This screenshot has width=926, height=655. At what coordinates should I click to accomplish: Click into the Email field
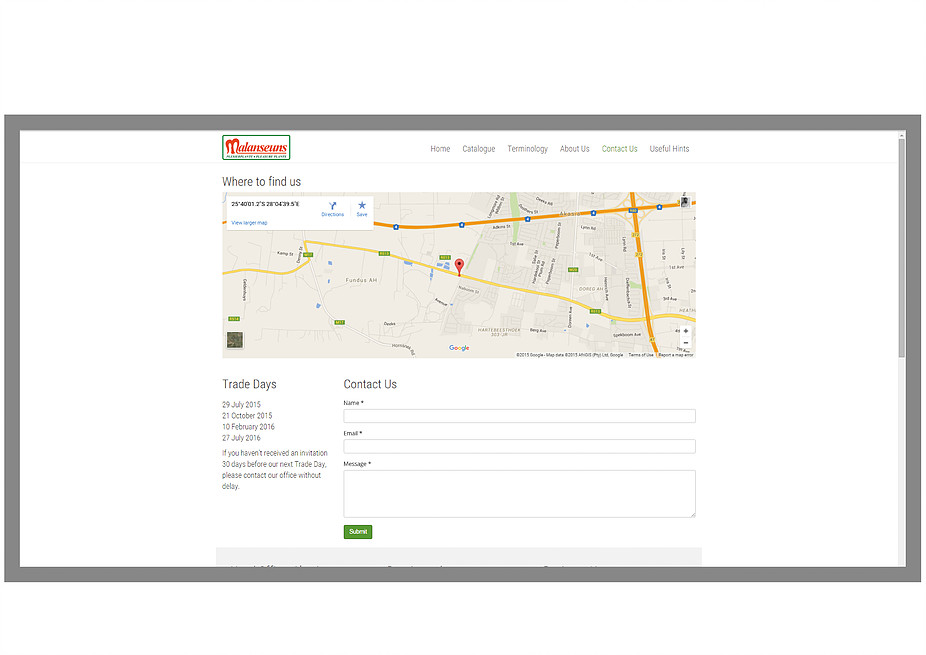pos(519,447)
